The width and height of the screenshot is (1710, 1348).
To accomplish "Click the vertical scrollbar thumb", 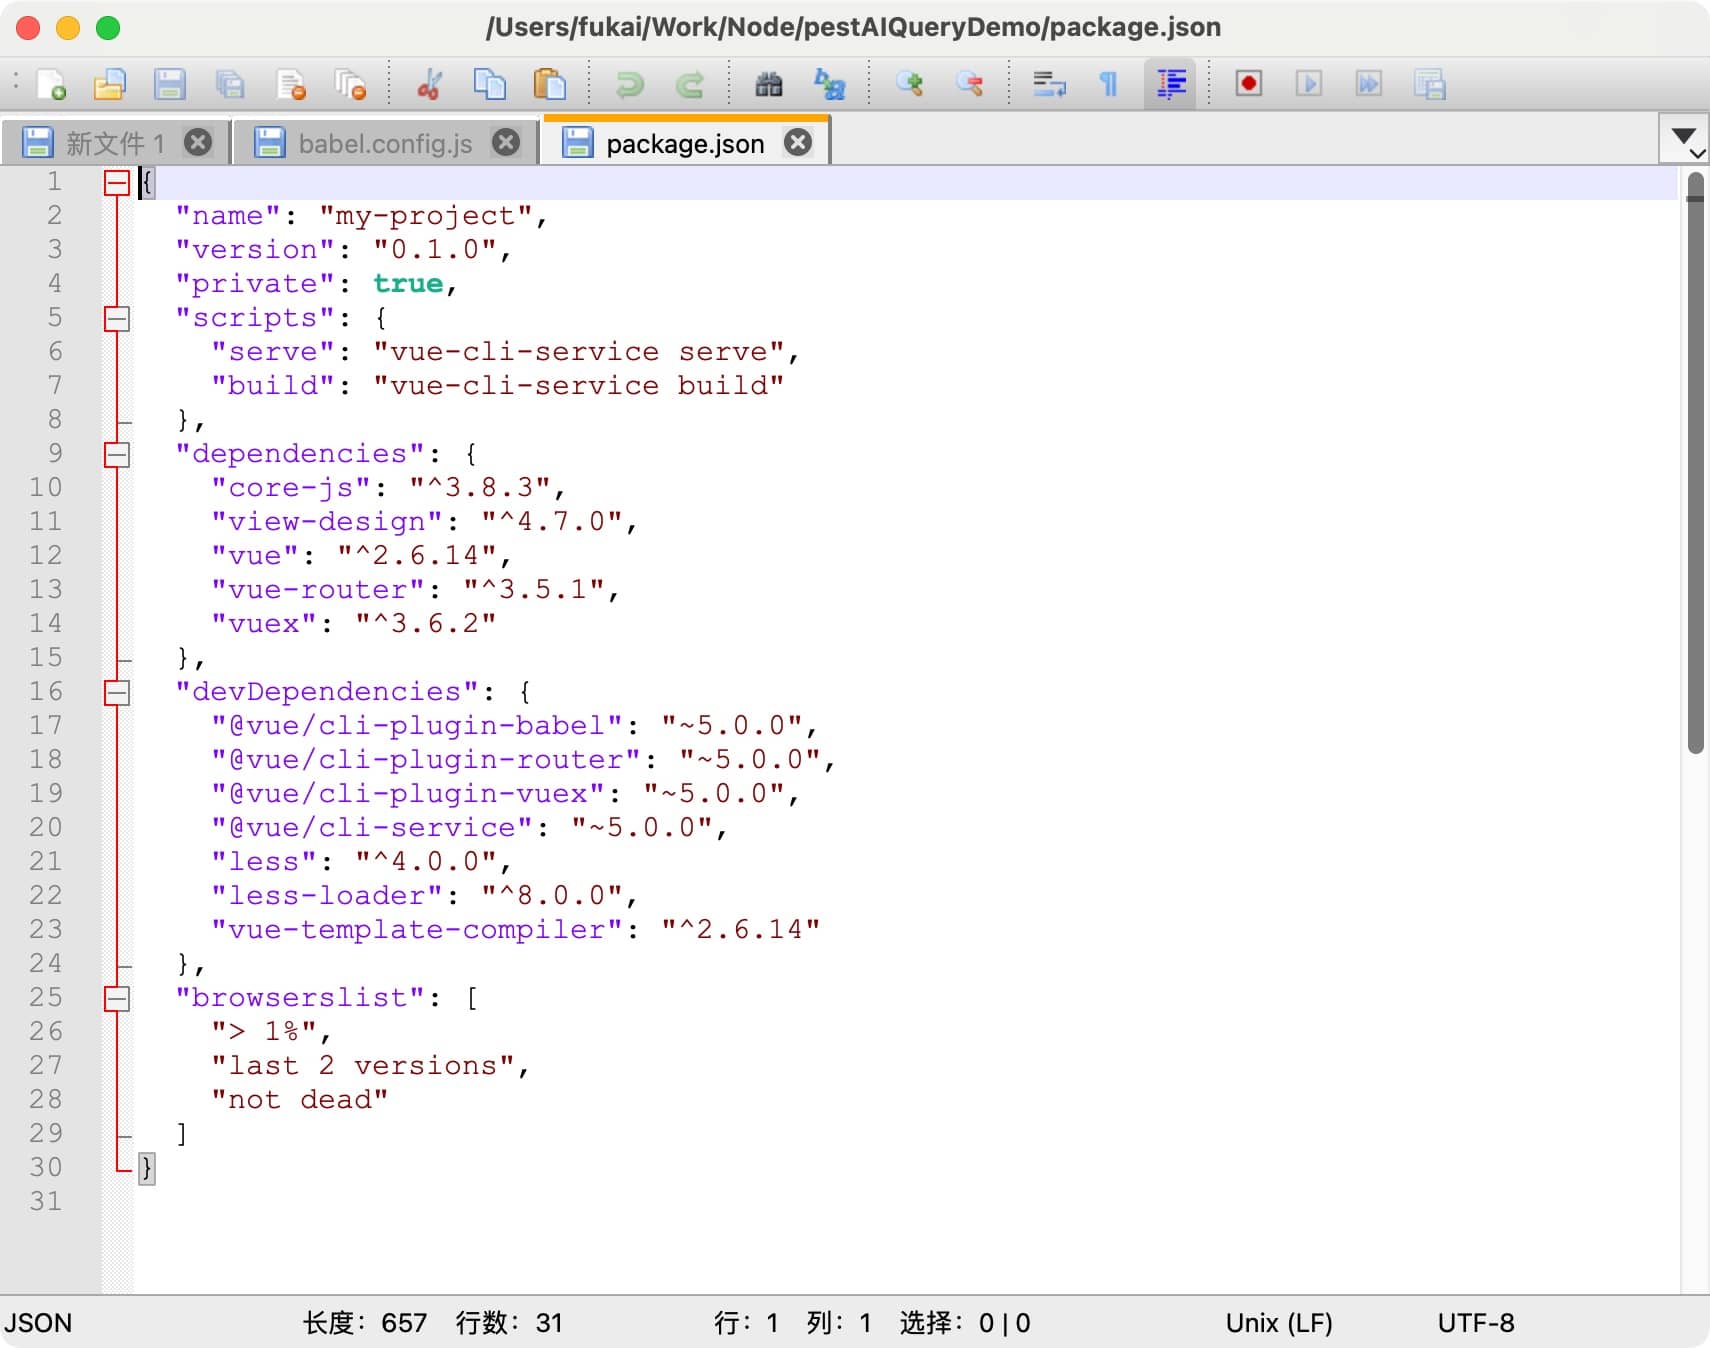I will (1694, 463).
